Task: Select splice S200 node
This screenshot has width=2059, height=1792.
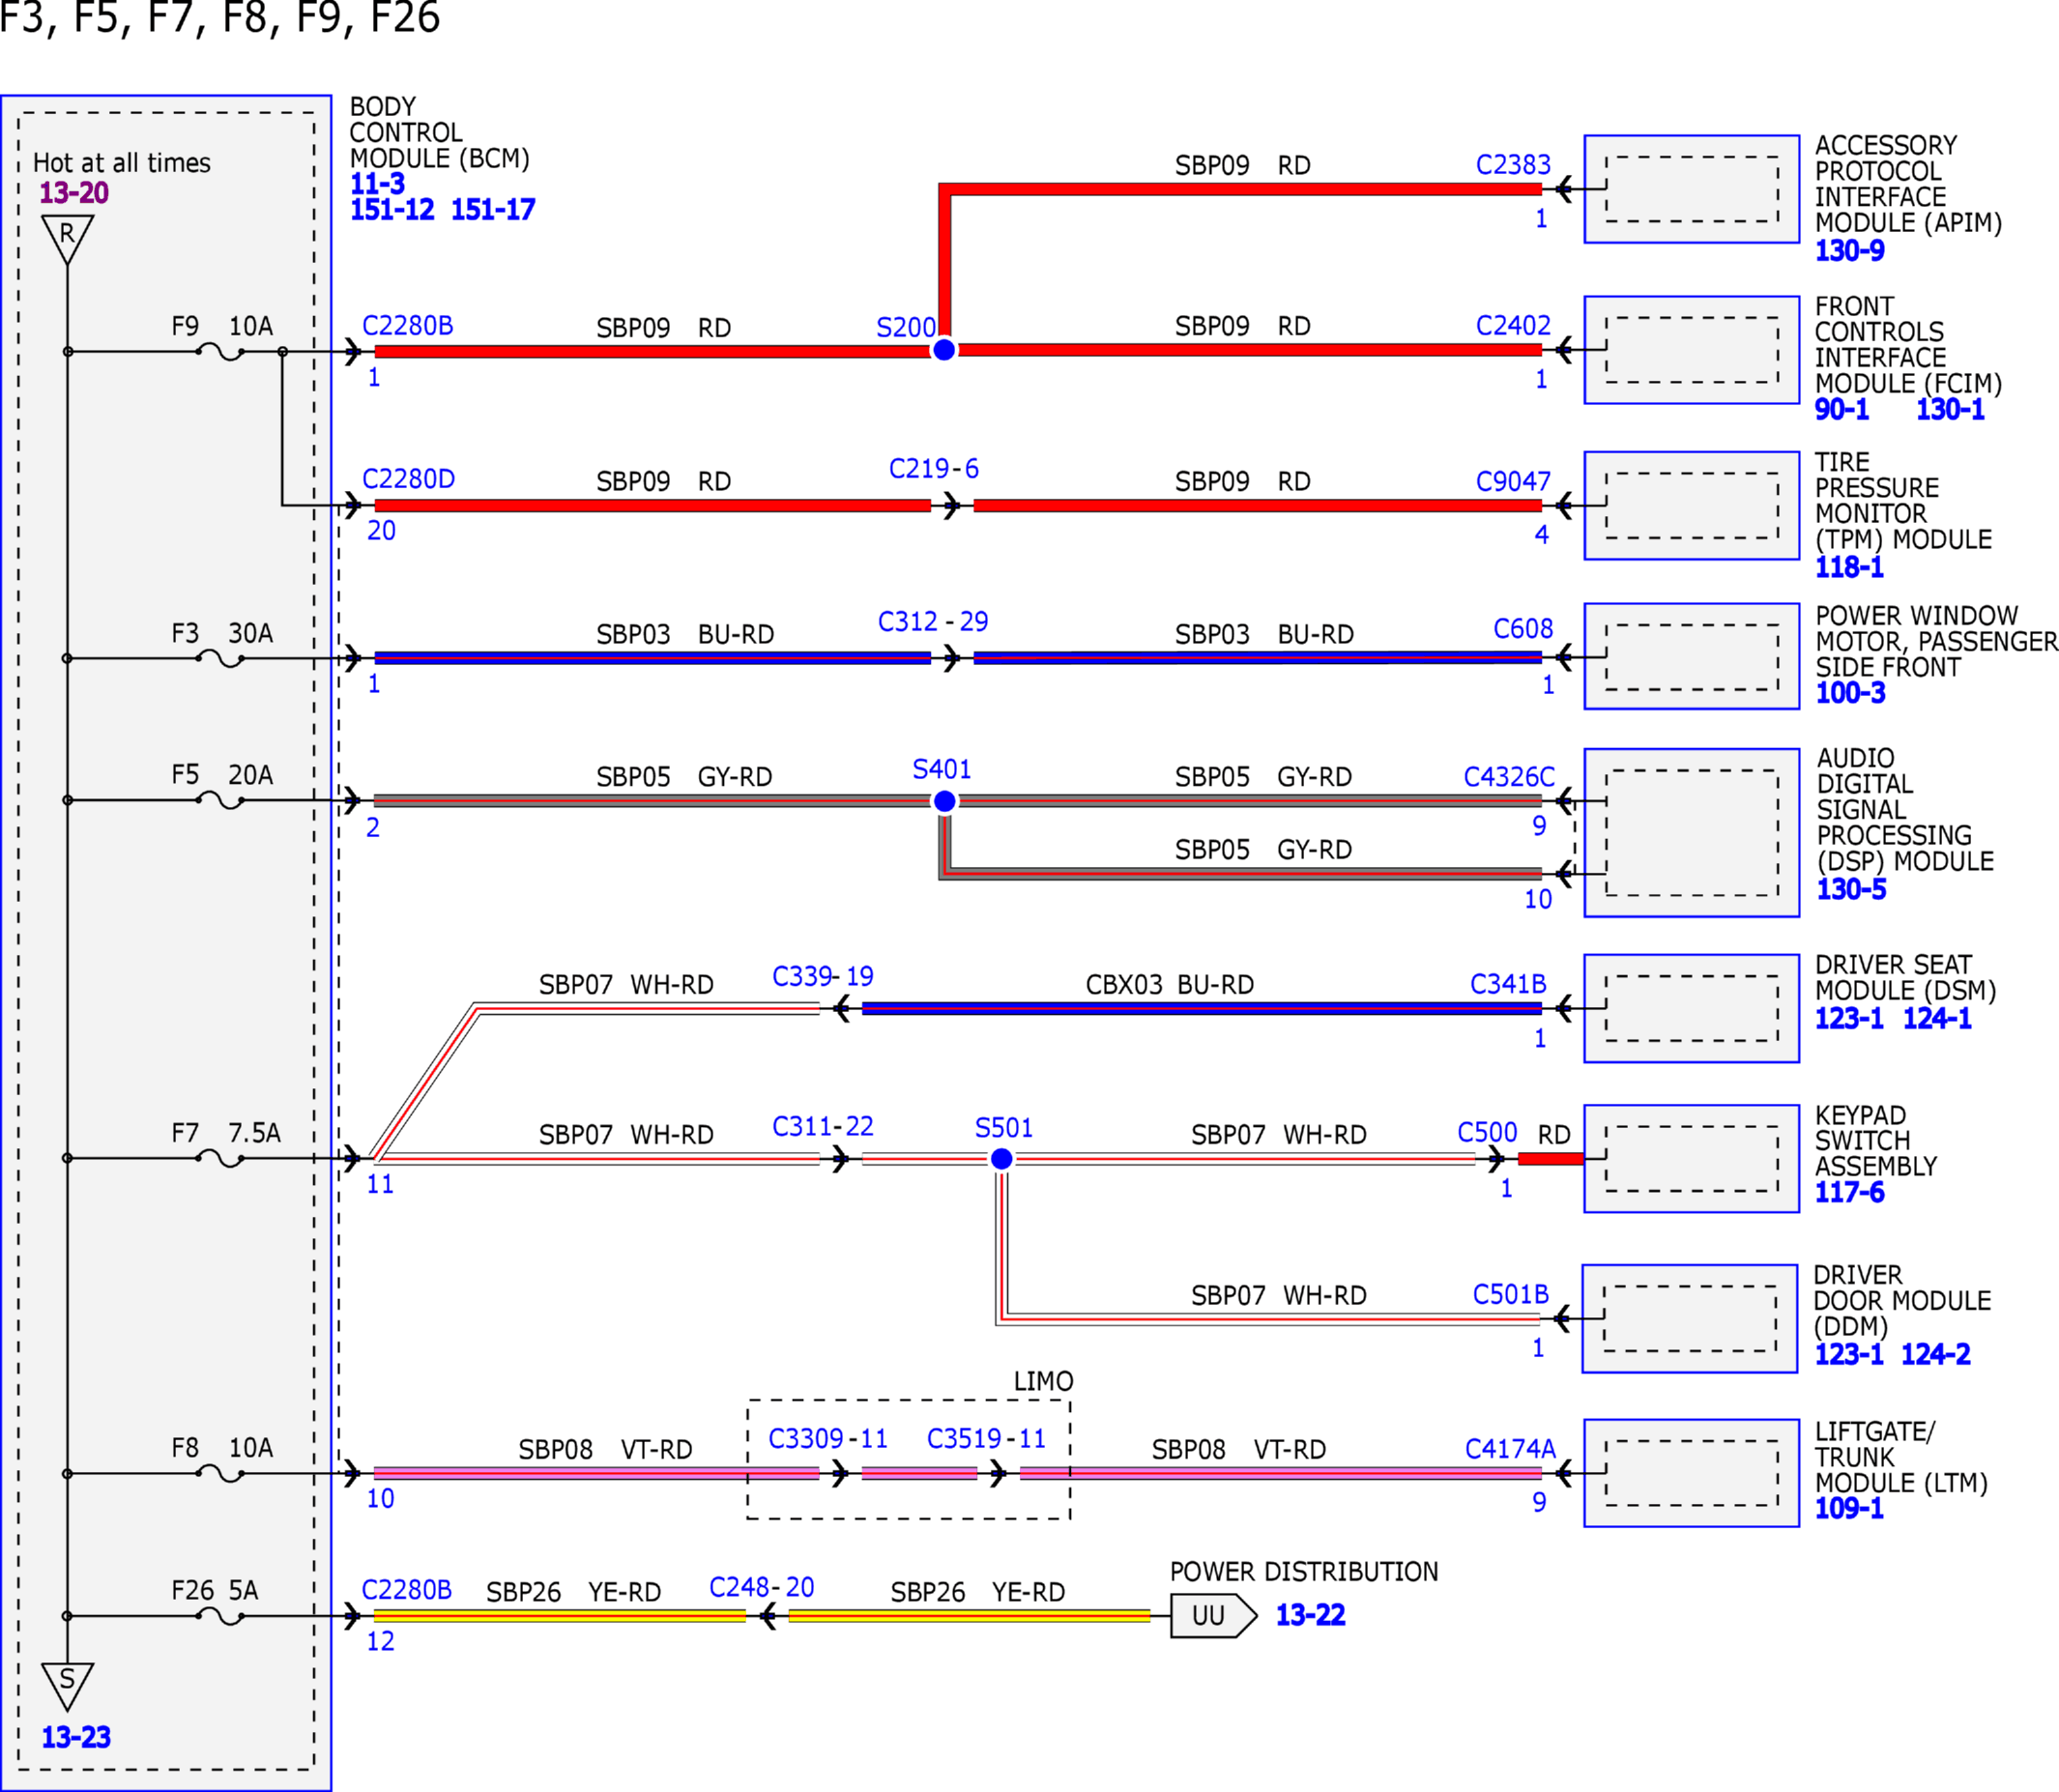Action: (944, 350)
